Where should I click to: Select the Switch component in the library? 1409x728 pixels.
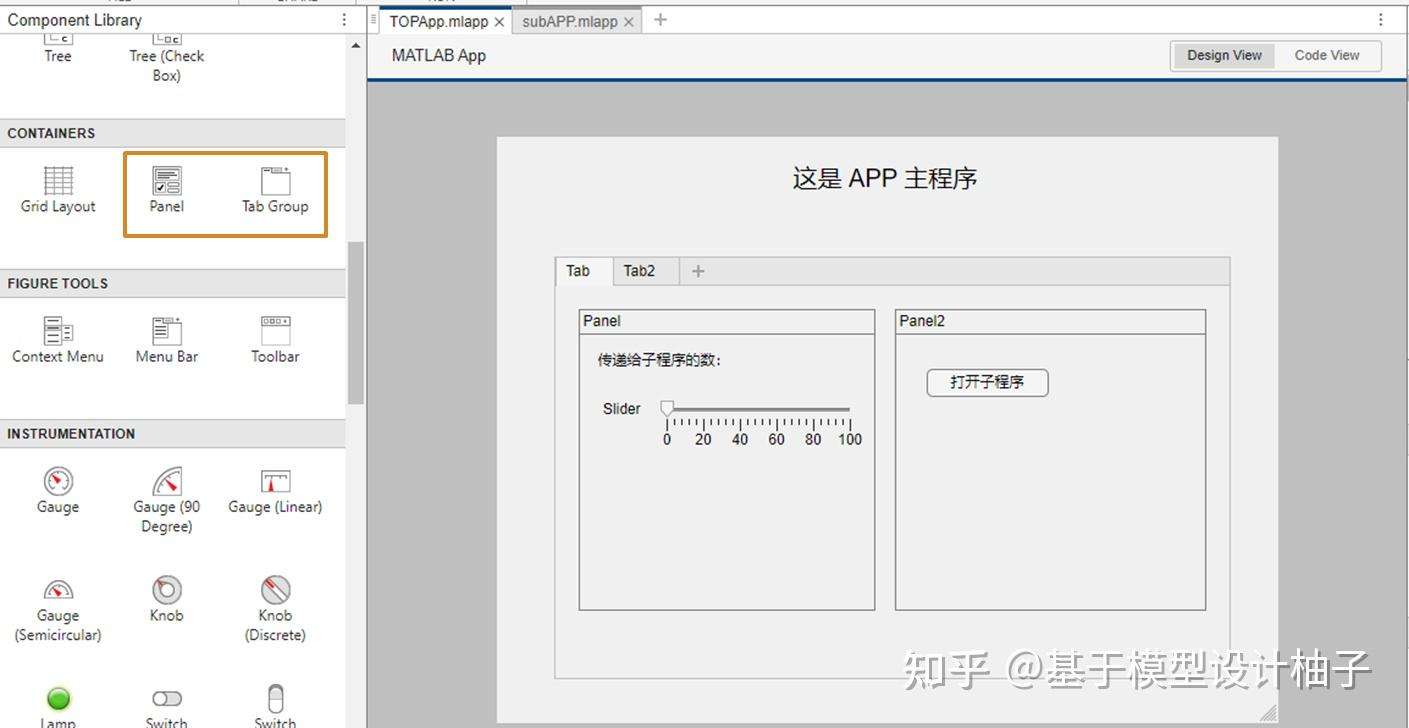[x=165, y=700]
